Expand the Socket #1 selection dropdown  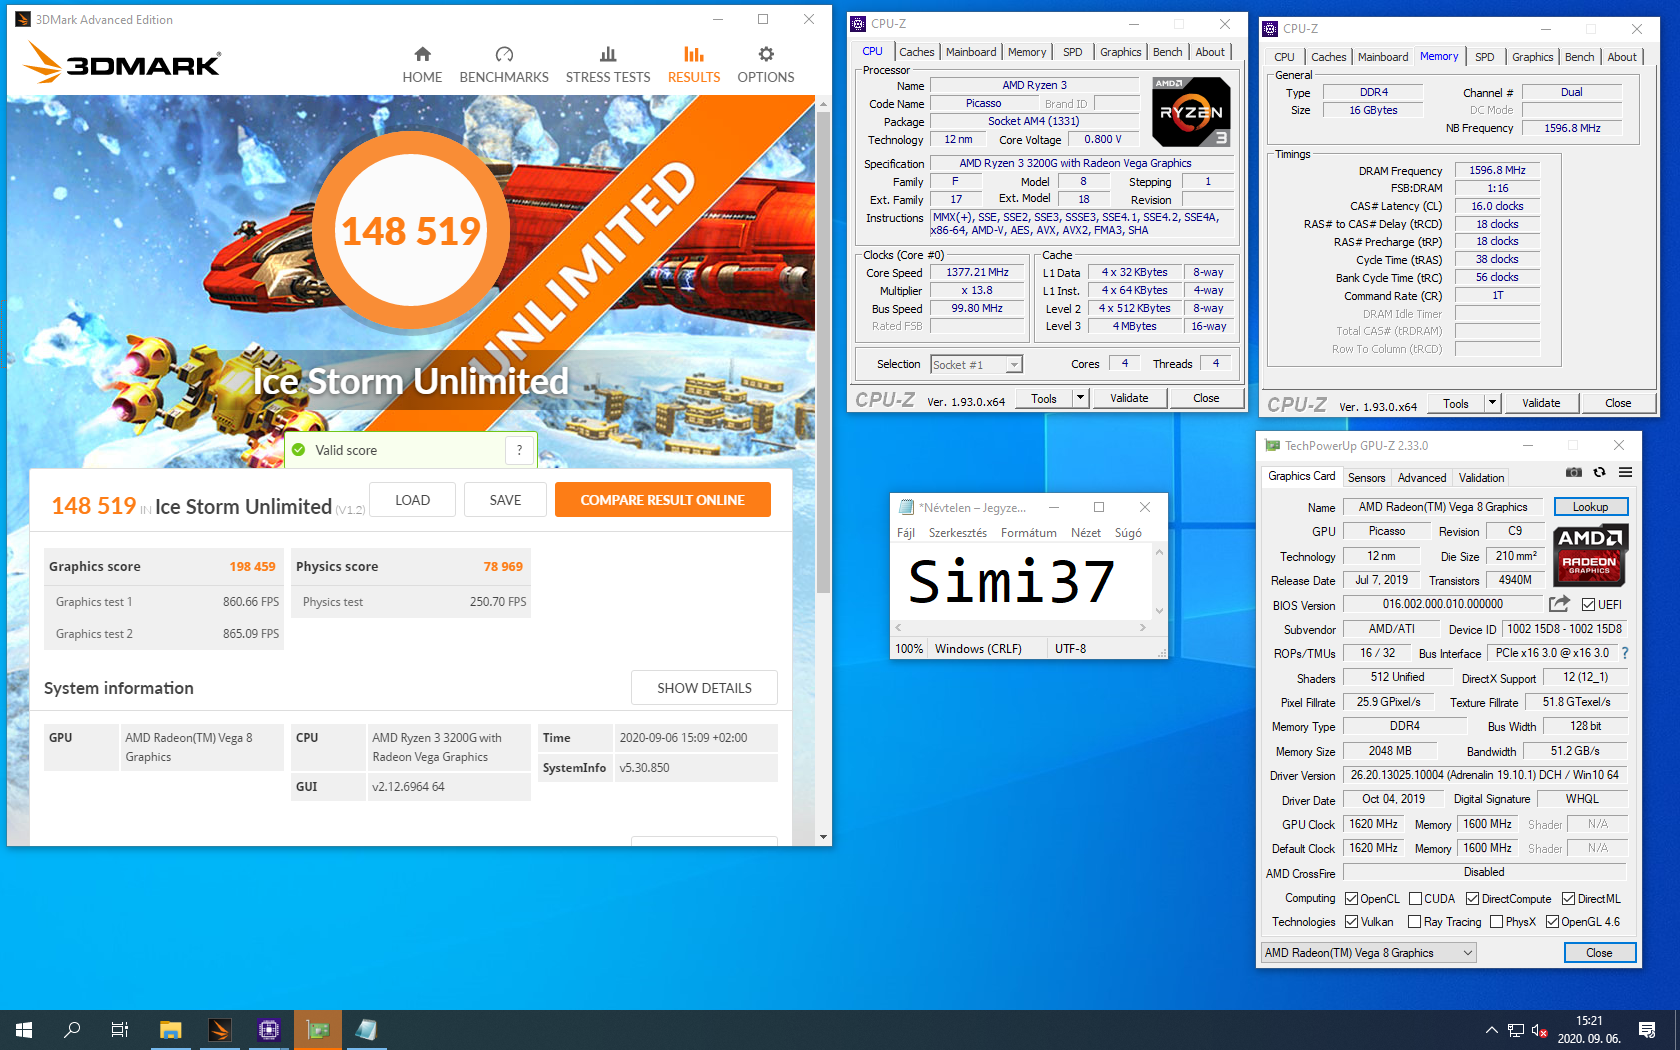click(1013, 365)
